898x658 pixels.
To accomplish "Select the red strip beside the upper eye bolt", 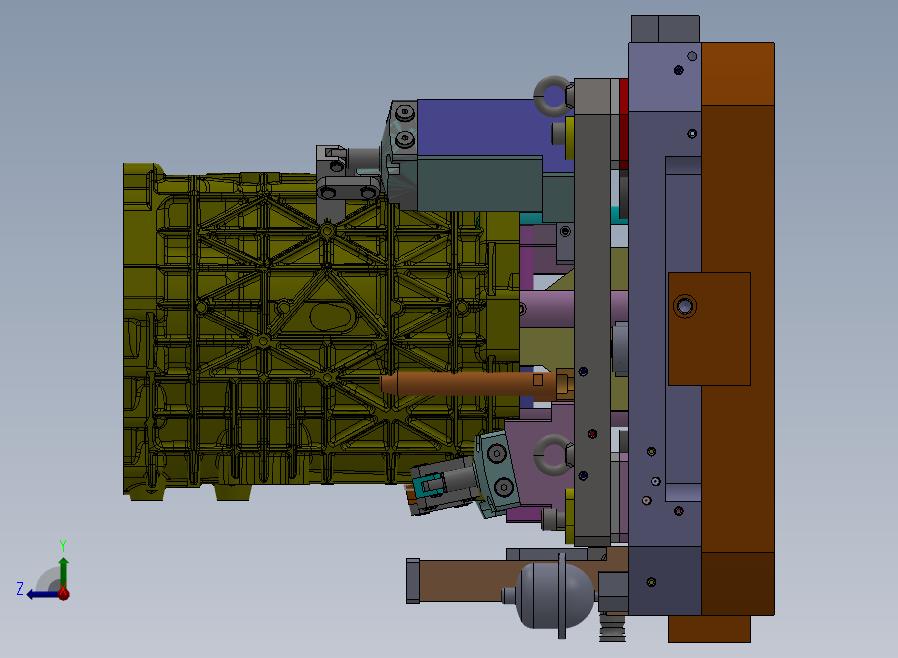I will click(623, 123).
